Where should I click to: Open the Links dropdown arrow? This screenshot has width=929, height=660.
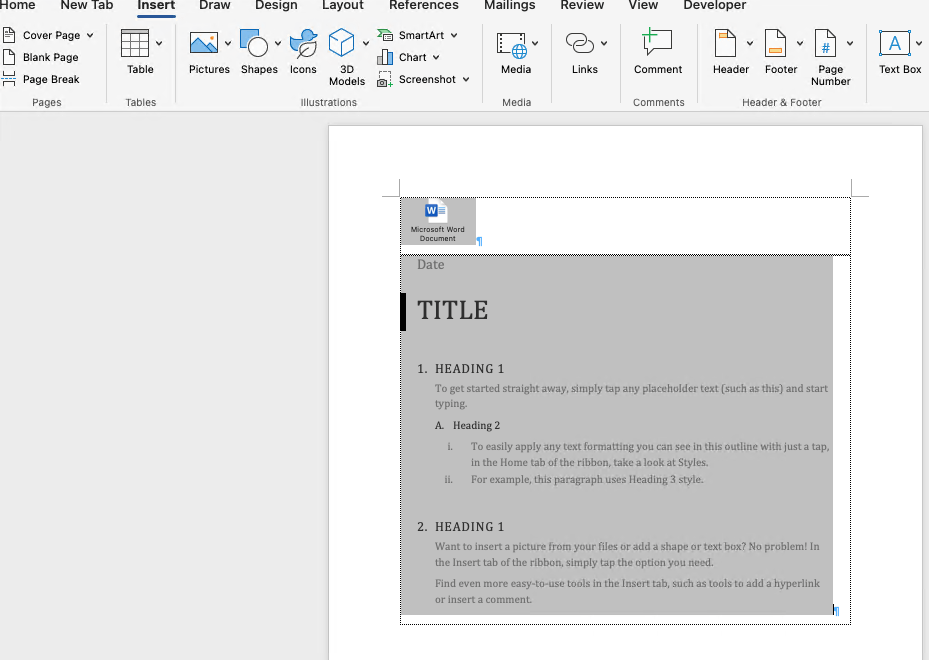click(x=604, y=43)
